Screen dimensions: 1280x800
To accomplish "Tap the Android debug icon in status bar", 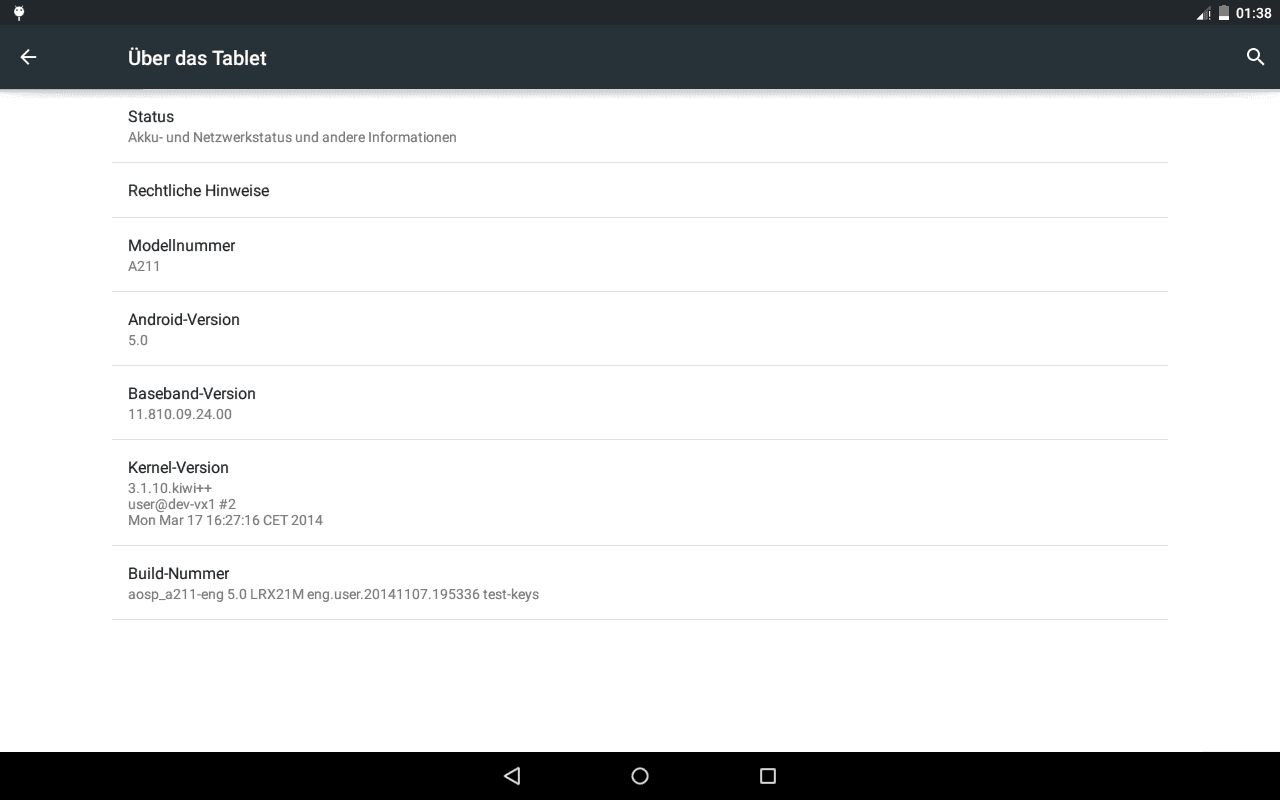I will [19, 13].
